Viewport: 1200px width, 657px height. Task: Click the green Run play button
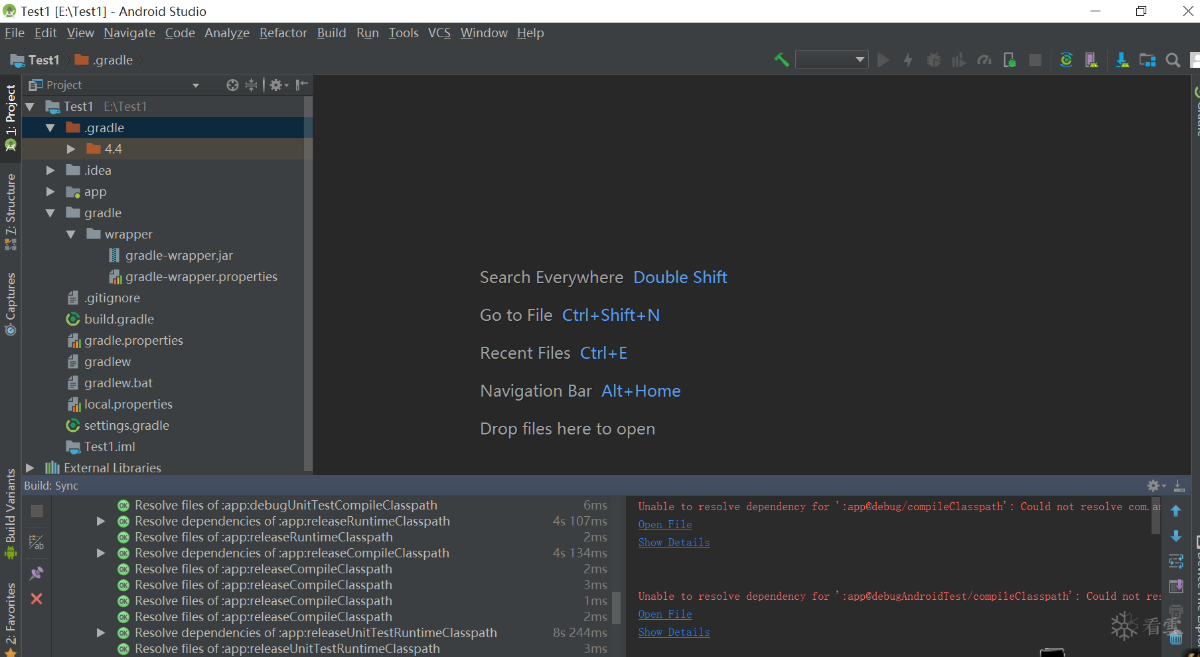pos(883,60)
